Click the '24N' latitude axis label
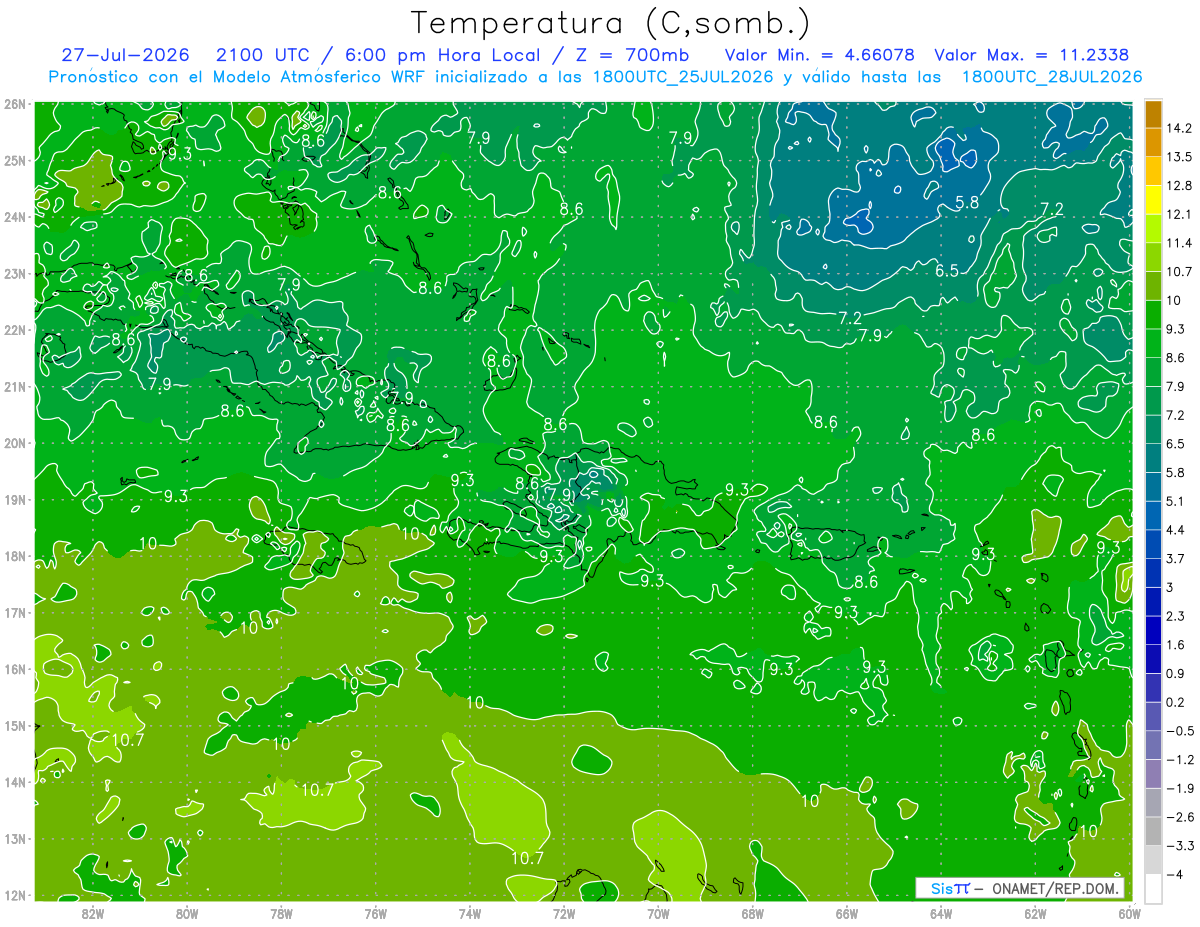The height and width of the screenshot is (927, 1200). click(x=15, y=217)
